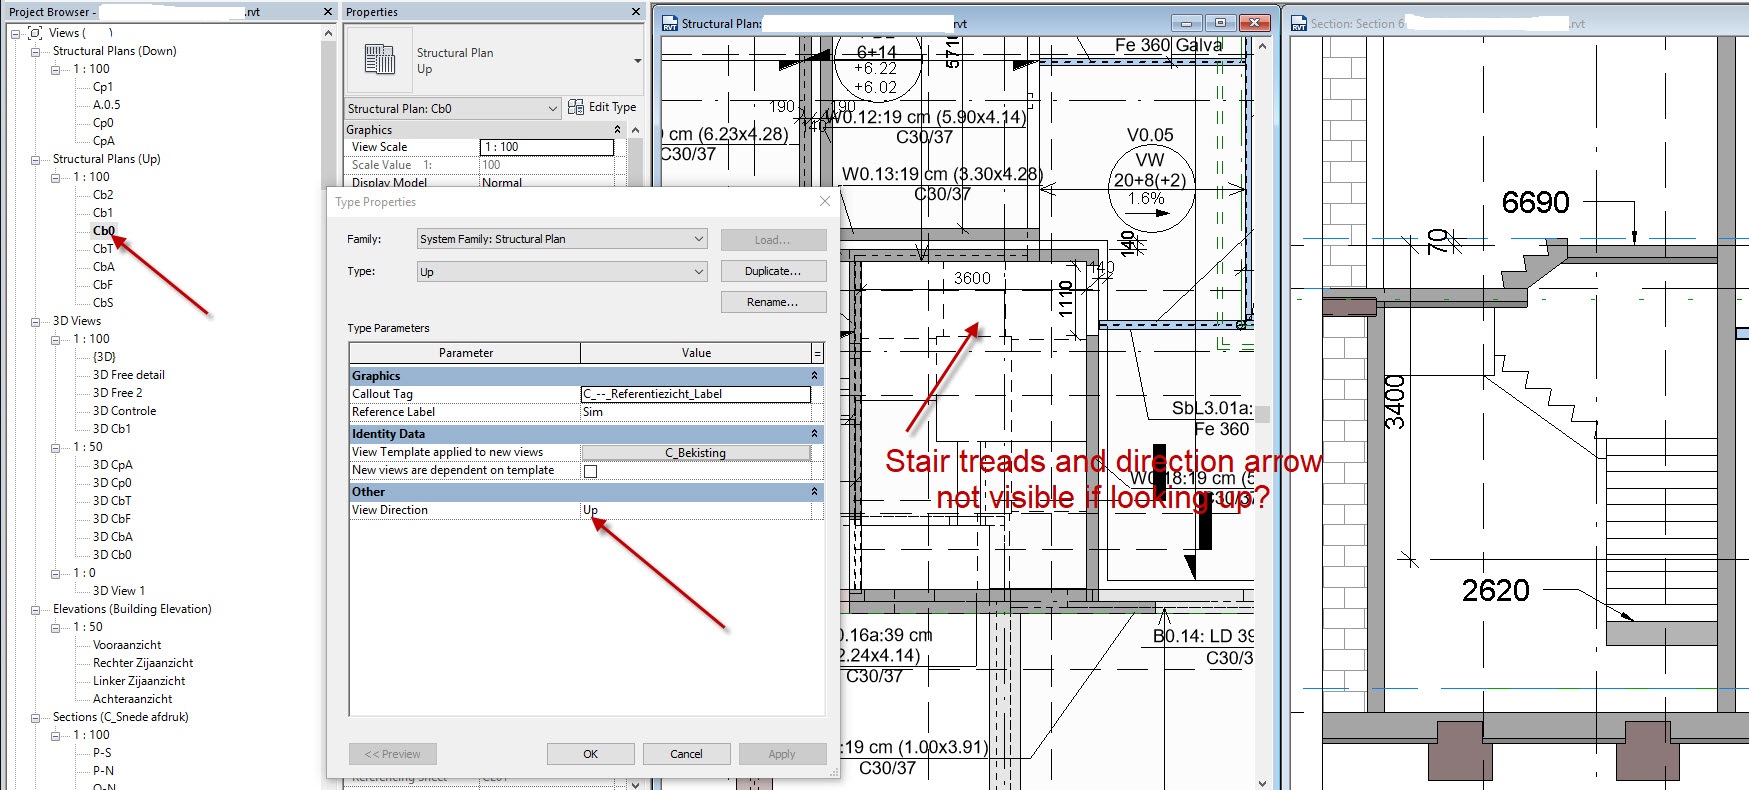Select the A.0.5 view in tree
1749x790 pixels.
point(107,105)
